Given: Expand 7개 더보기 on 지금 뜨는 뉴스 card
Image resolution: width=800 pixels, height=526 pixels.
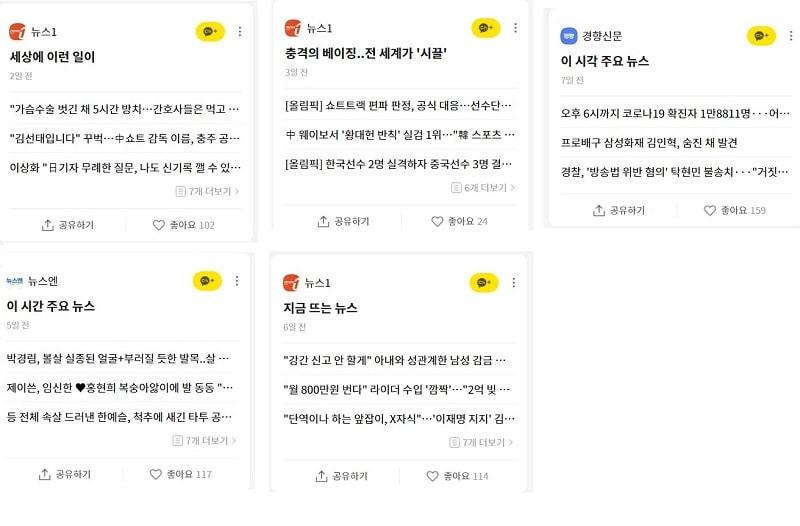Looking at the screenshot, I should tap(483, 441).
